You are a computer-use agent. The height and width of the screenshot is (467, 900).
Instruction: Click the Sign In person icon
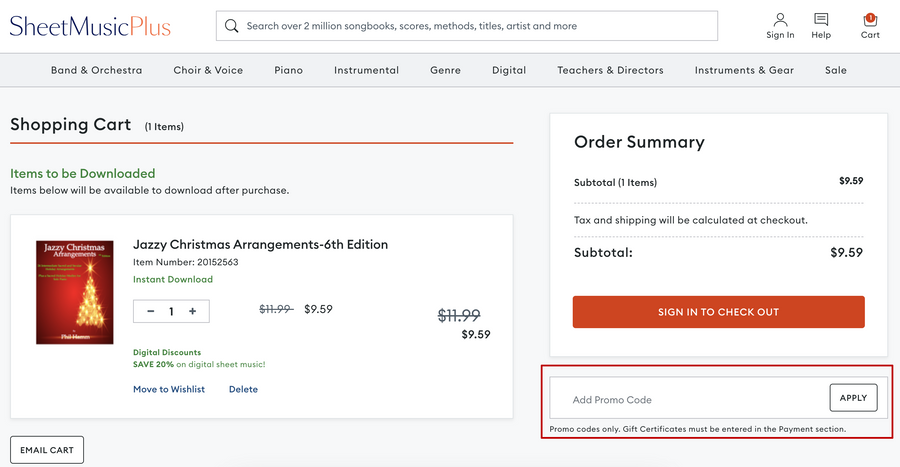click(780, 21)
